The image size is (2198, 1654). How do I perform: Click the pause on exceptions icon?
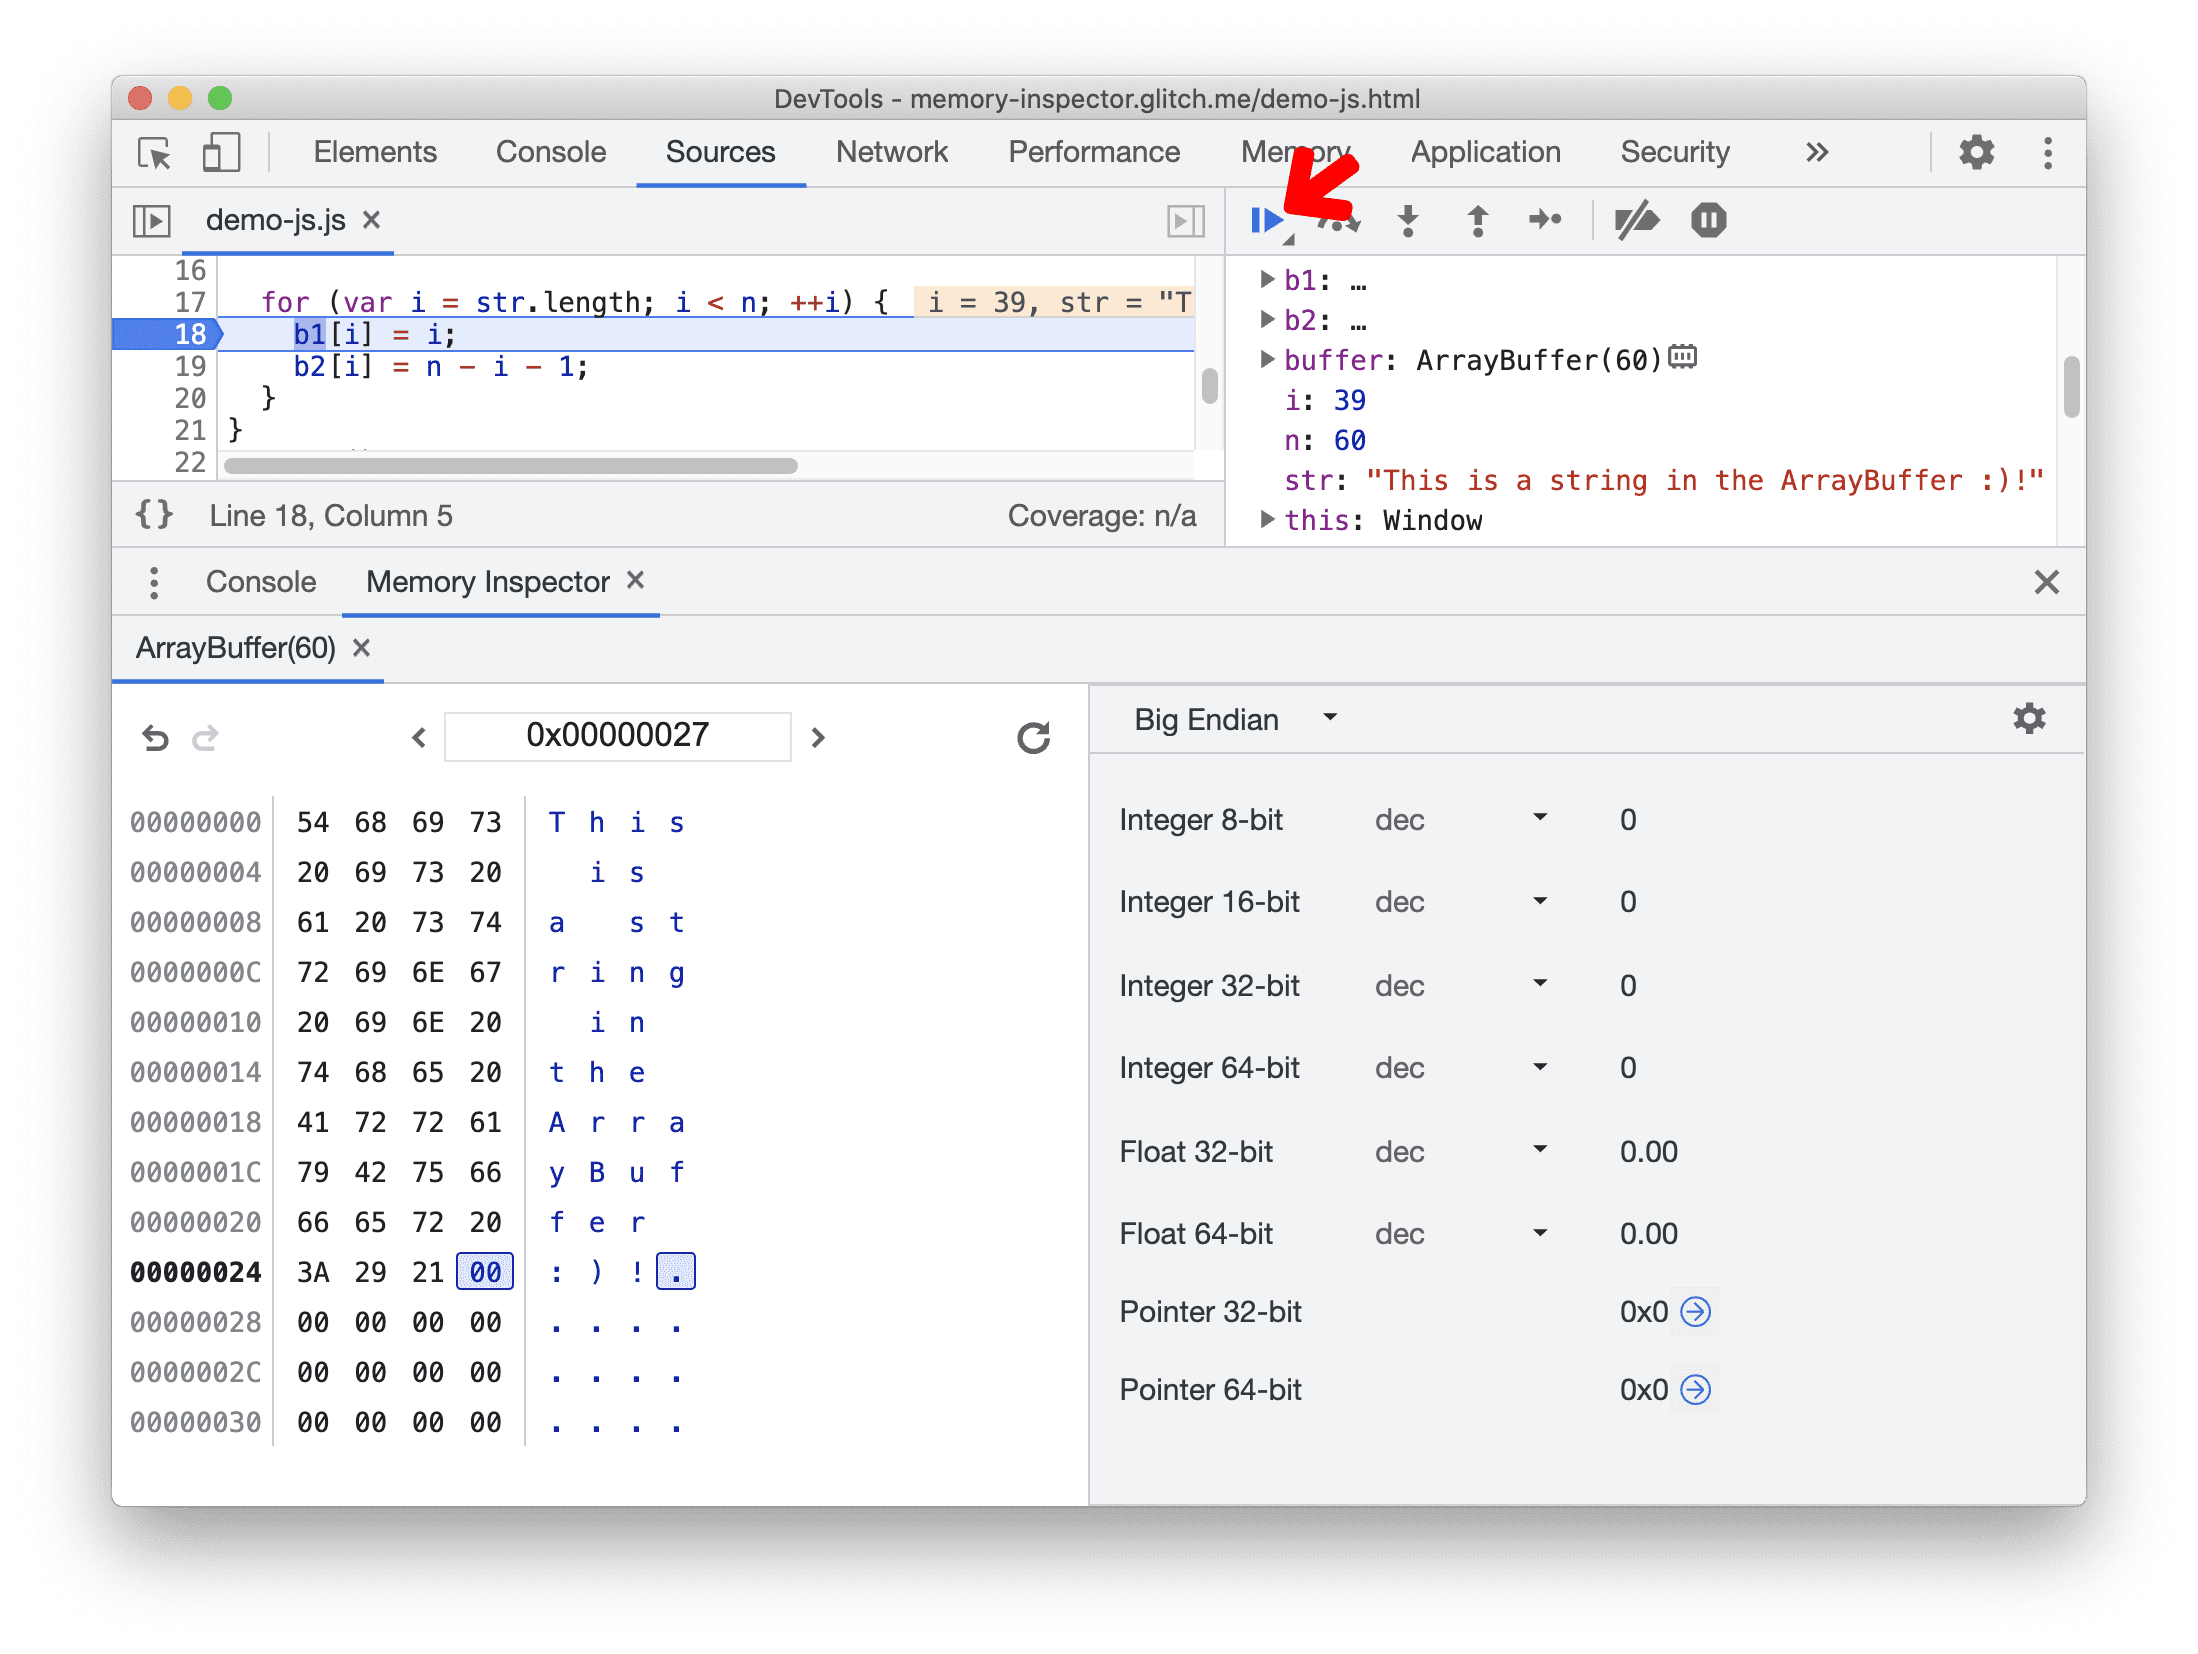coord(1711,219)
